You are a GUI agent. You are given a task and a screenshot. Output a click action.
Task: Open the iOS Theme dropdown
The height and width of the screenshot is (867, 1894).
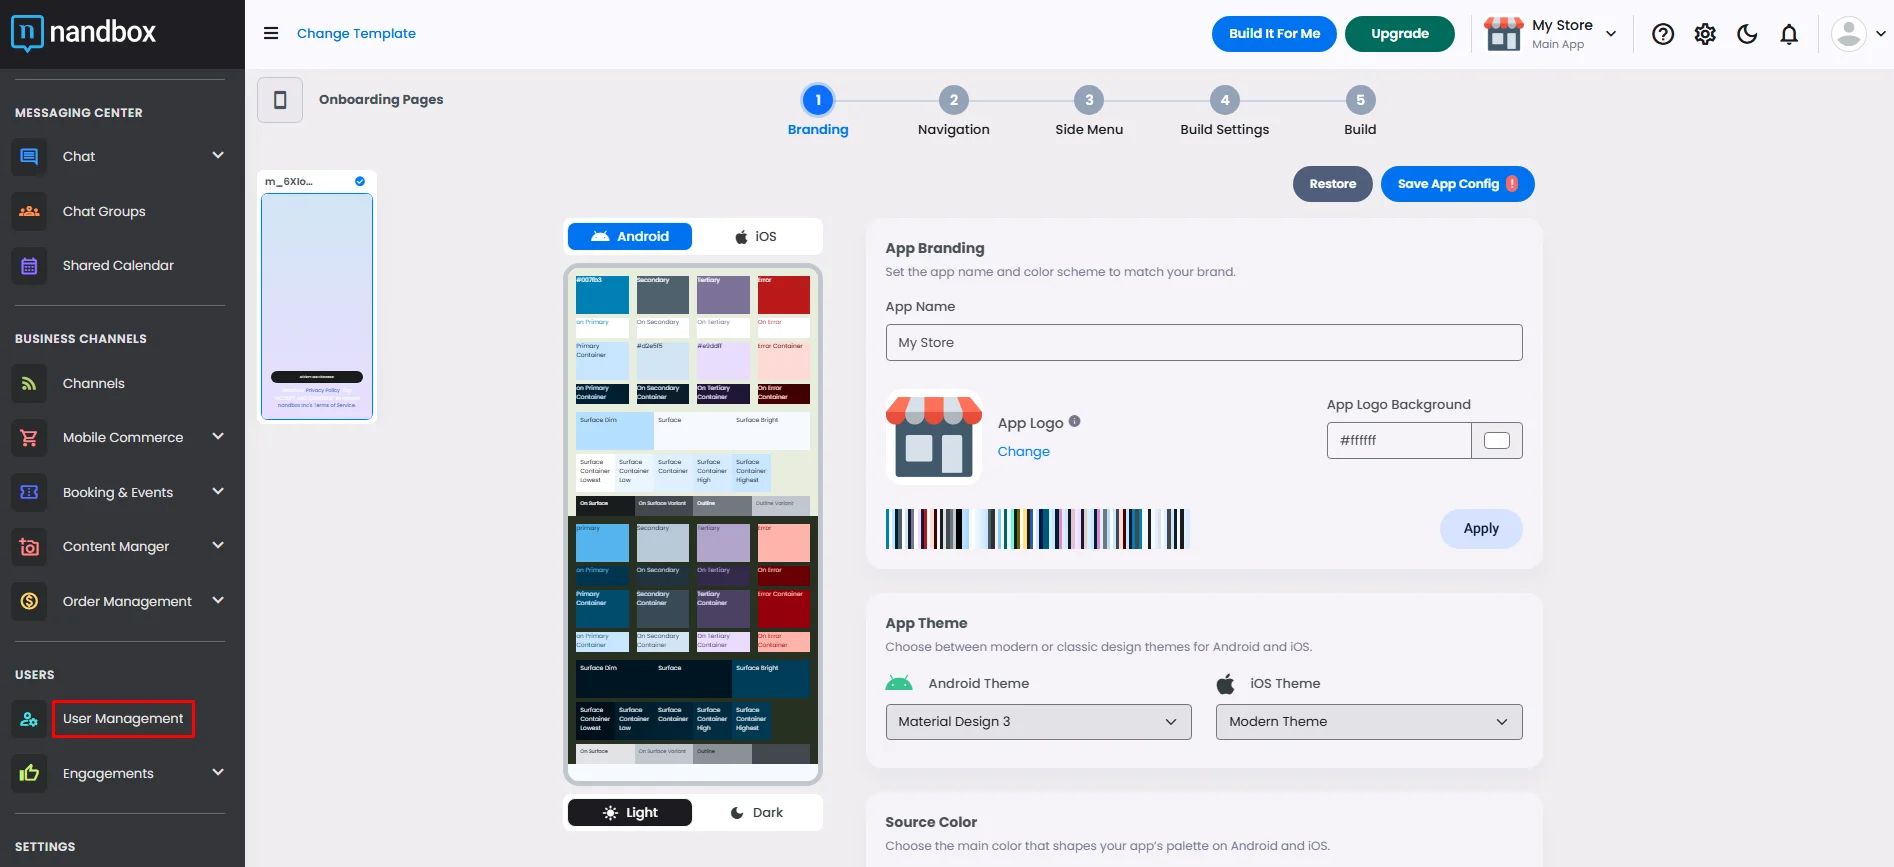click(1369, 722)
